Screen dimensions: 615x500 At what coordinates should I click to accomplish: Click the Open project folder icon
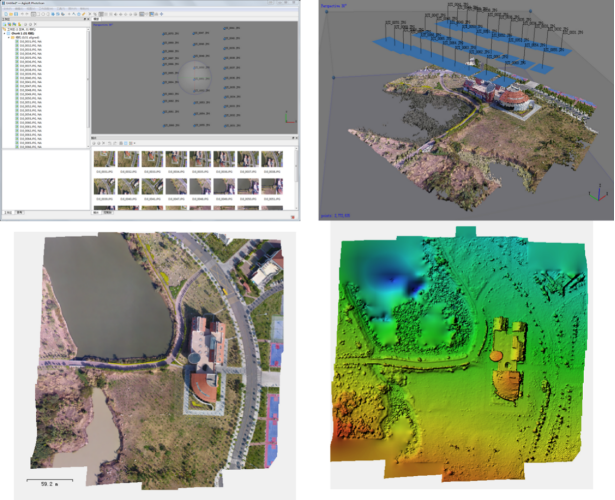tap(11, 14)
